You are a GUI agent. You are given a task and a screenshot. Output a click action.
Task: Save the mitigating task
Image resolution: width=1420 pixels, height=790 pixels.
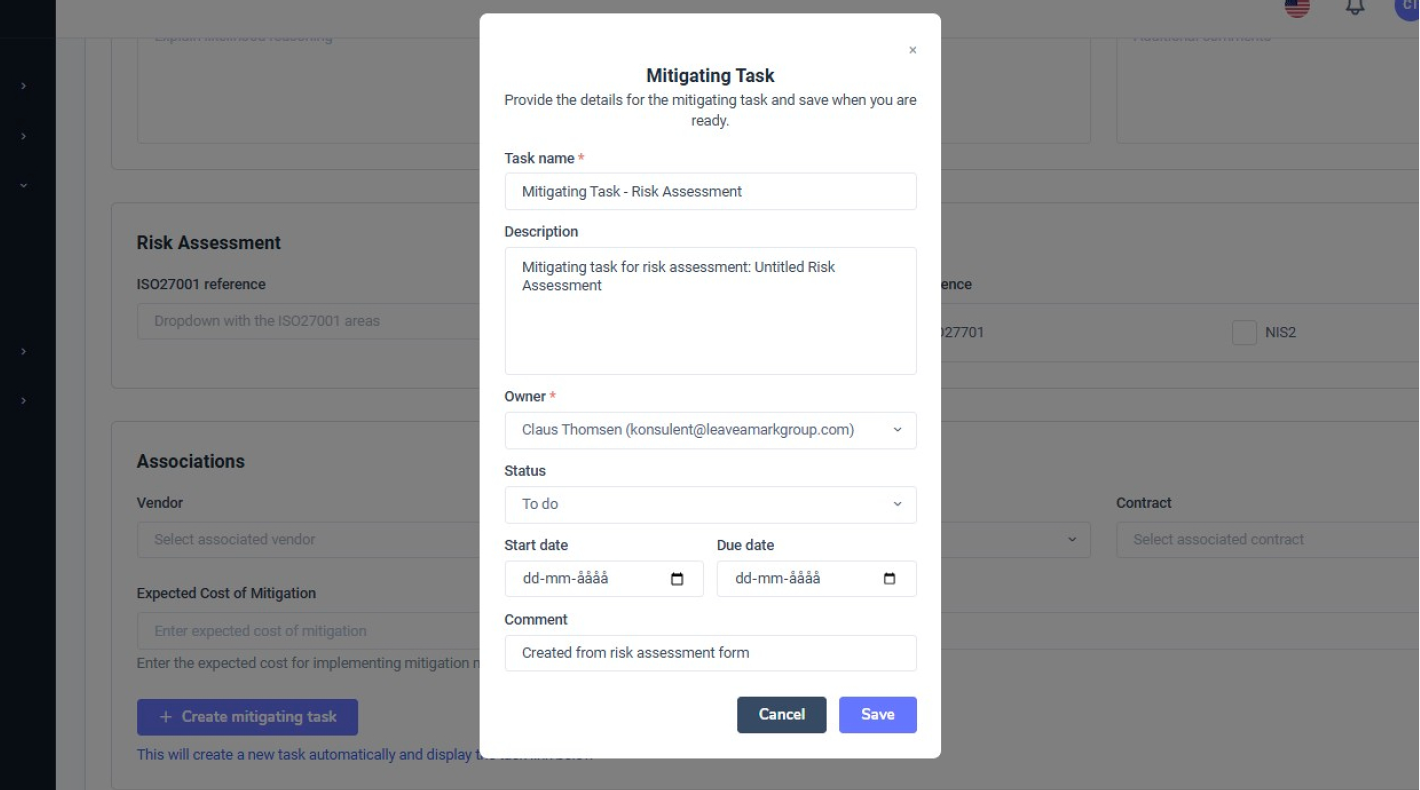click(x=877, y=714)
